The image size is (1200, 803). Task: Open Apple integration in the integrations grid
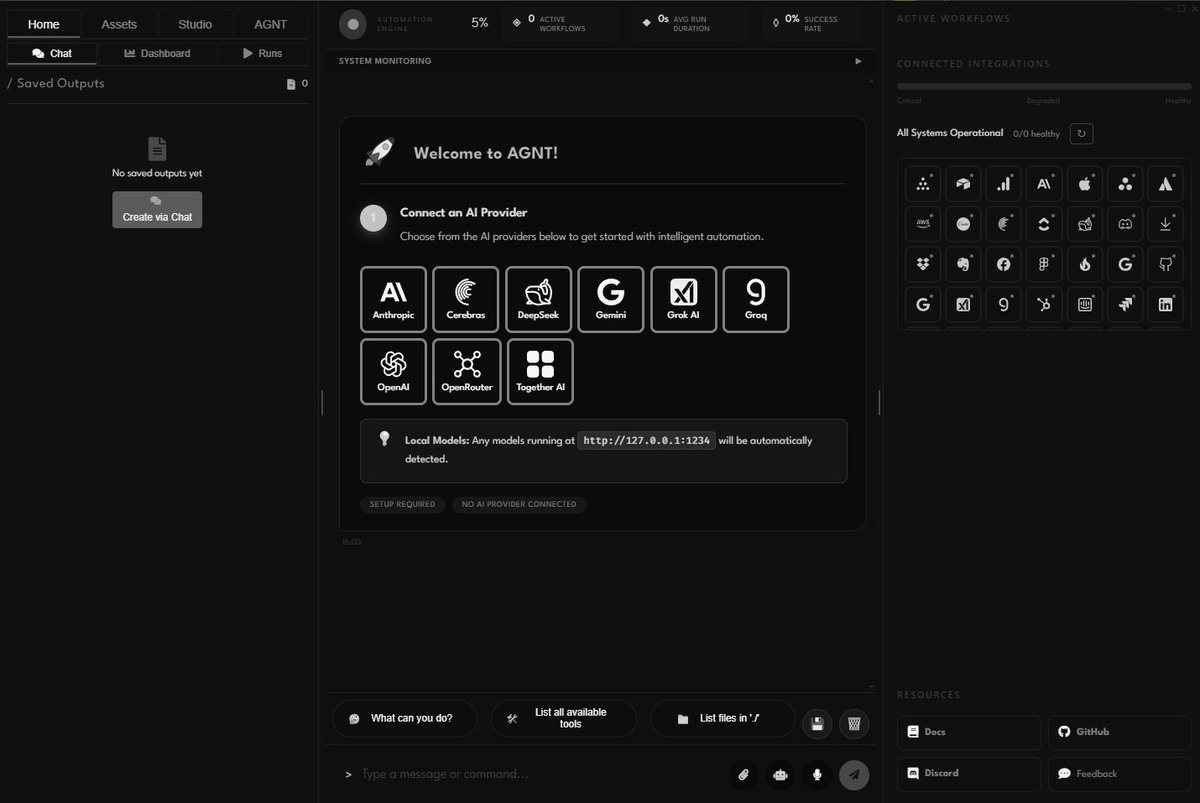pyautogui.click(x=1084, y=184)
